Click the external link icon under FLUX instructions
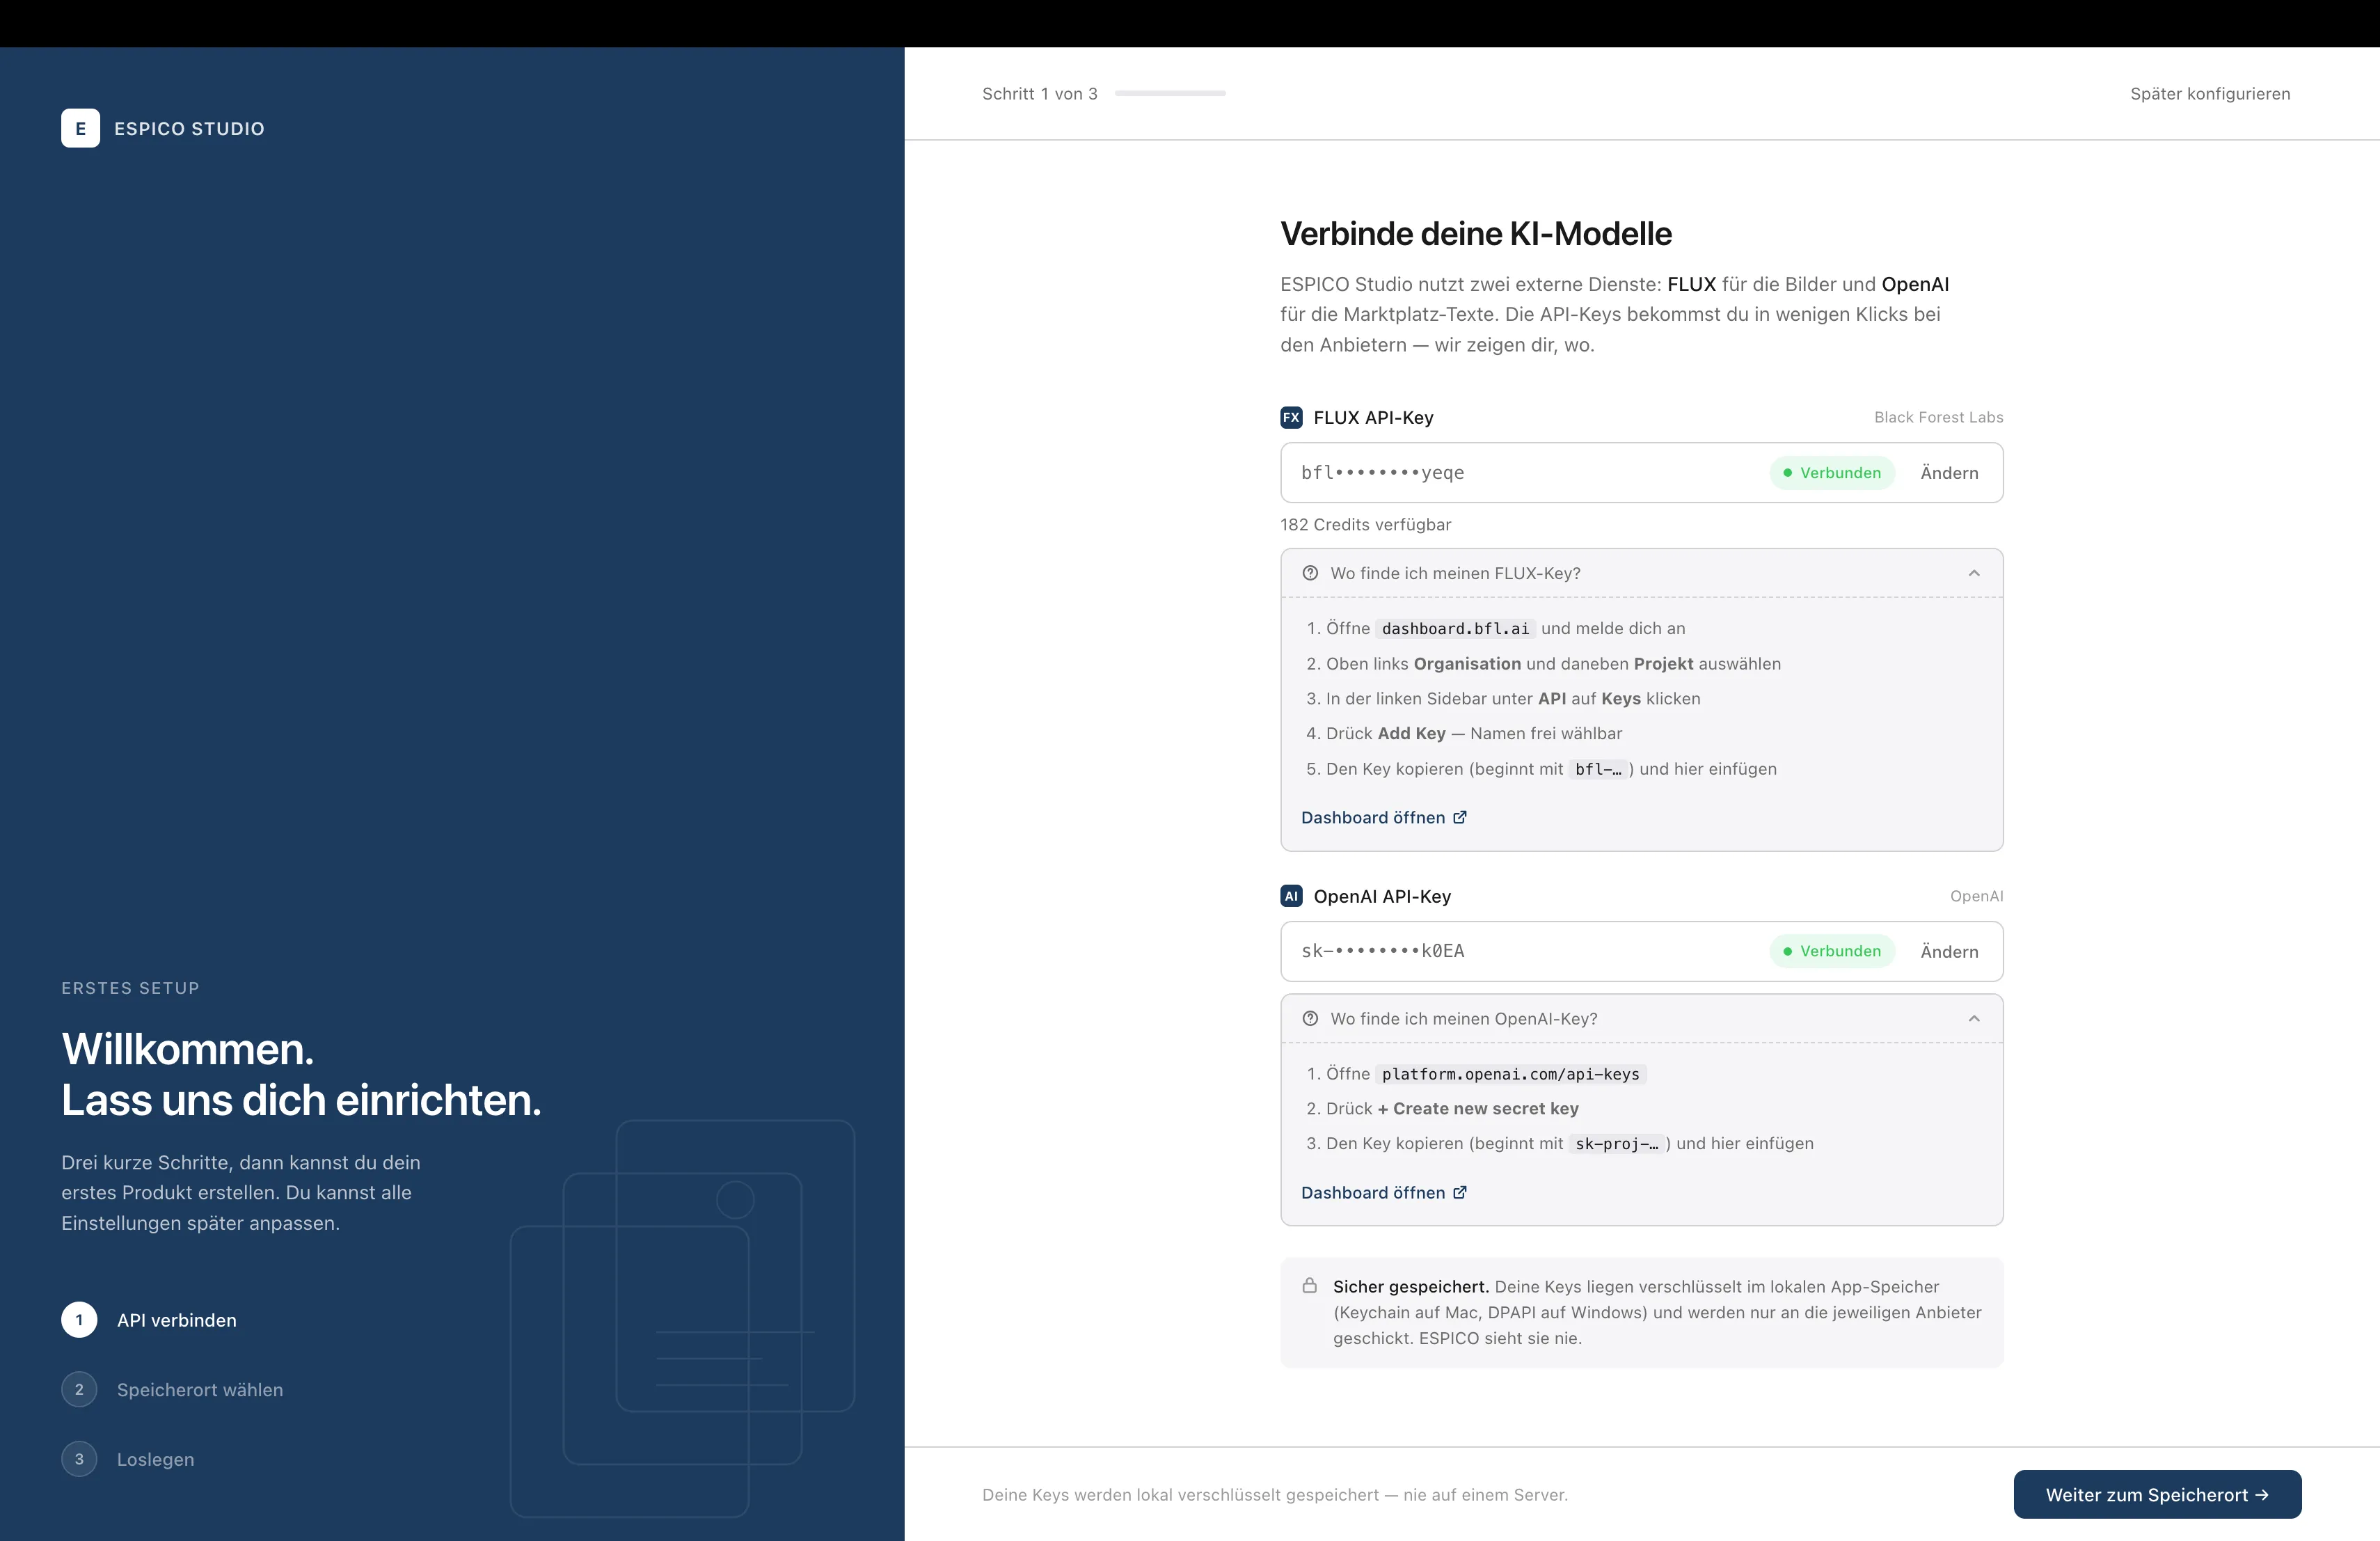 tap(1460, 817)
